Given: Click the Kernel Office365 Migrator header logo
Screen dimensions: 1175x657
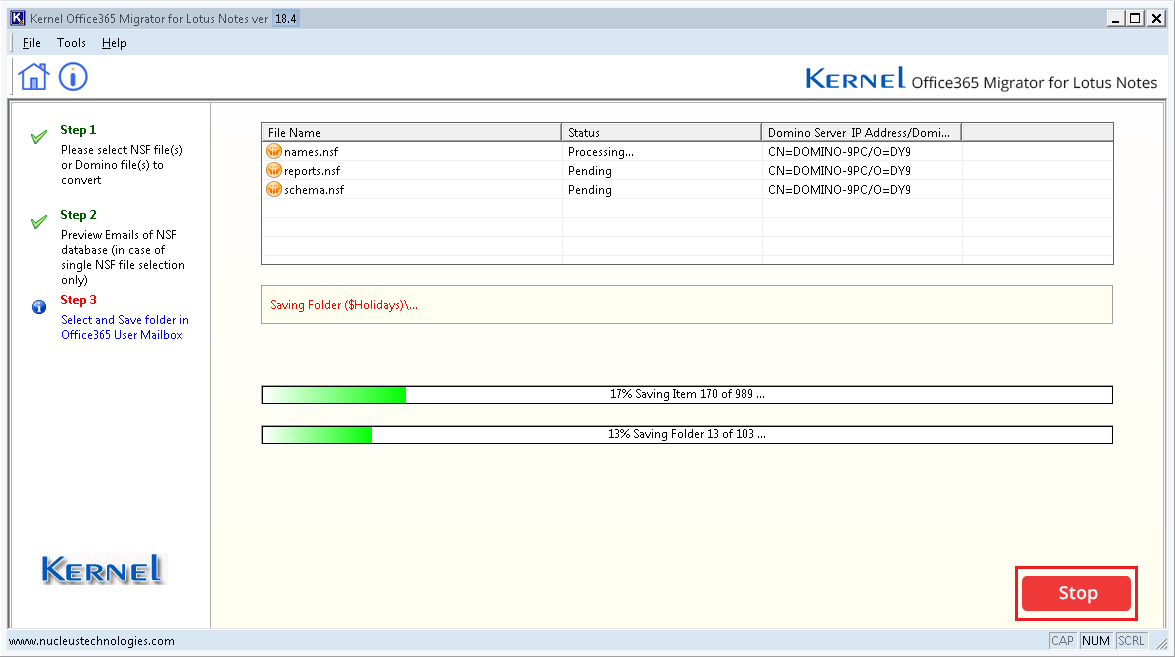Looking at the screenshot, I should click(x=981, y=79).
